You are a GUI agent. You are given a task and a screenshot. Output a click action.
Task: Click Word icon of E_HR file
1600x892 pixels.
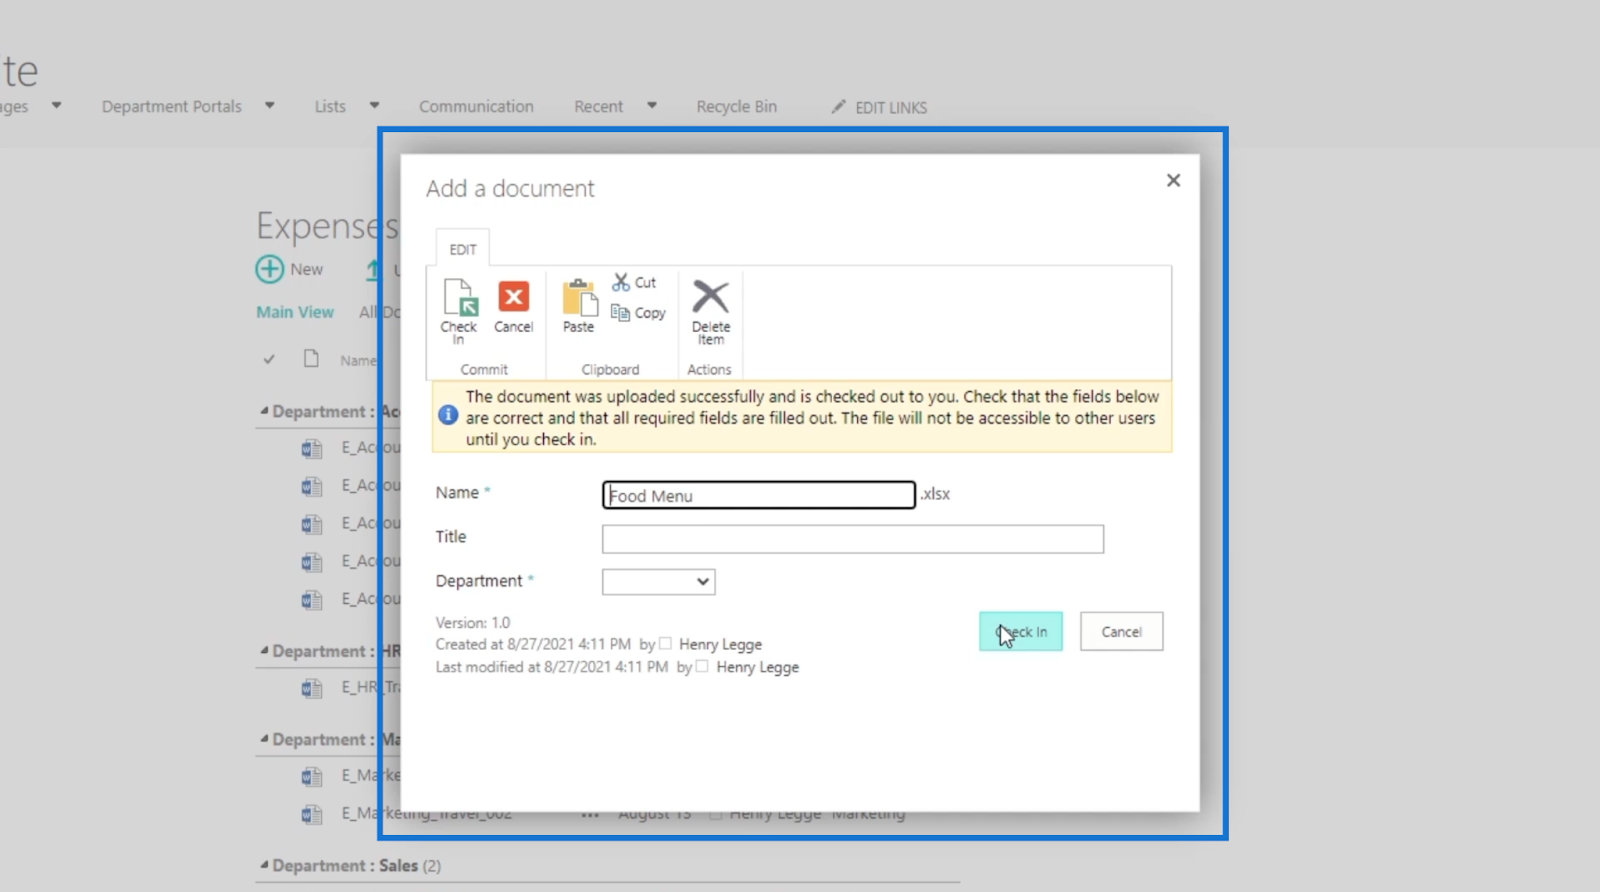(312, 688)
